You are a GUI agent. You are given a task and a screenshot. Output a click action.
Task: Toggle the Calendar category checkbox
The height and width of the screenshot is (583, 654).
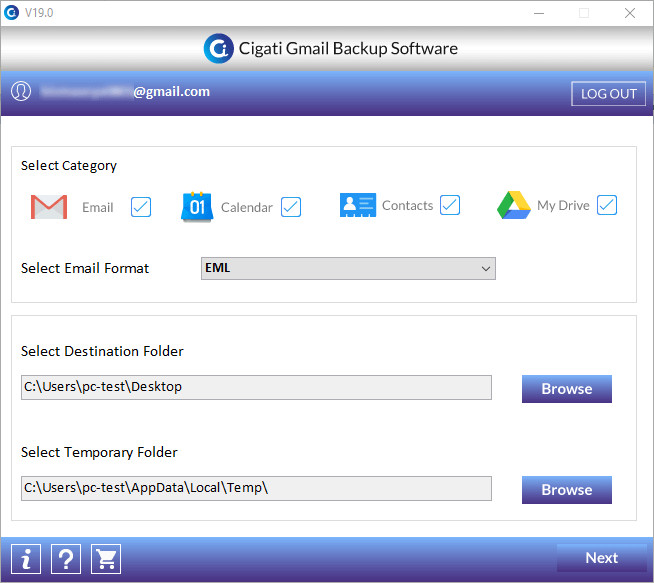[291, 207]
